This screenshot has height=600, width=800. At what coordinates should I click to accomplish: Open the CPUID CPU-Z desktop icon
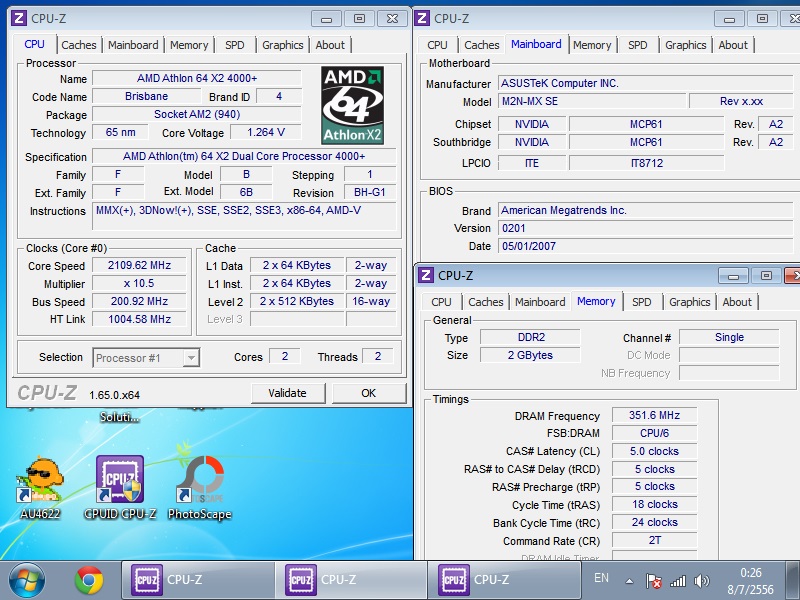click(x=119, y=483)
